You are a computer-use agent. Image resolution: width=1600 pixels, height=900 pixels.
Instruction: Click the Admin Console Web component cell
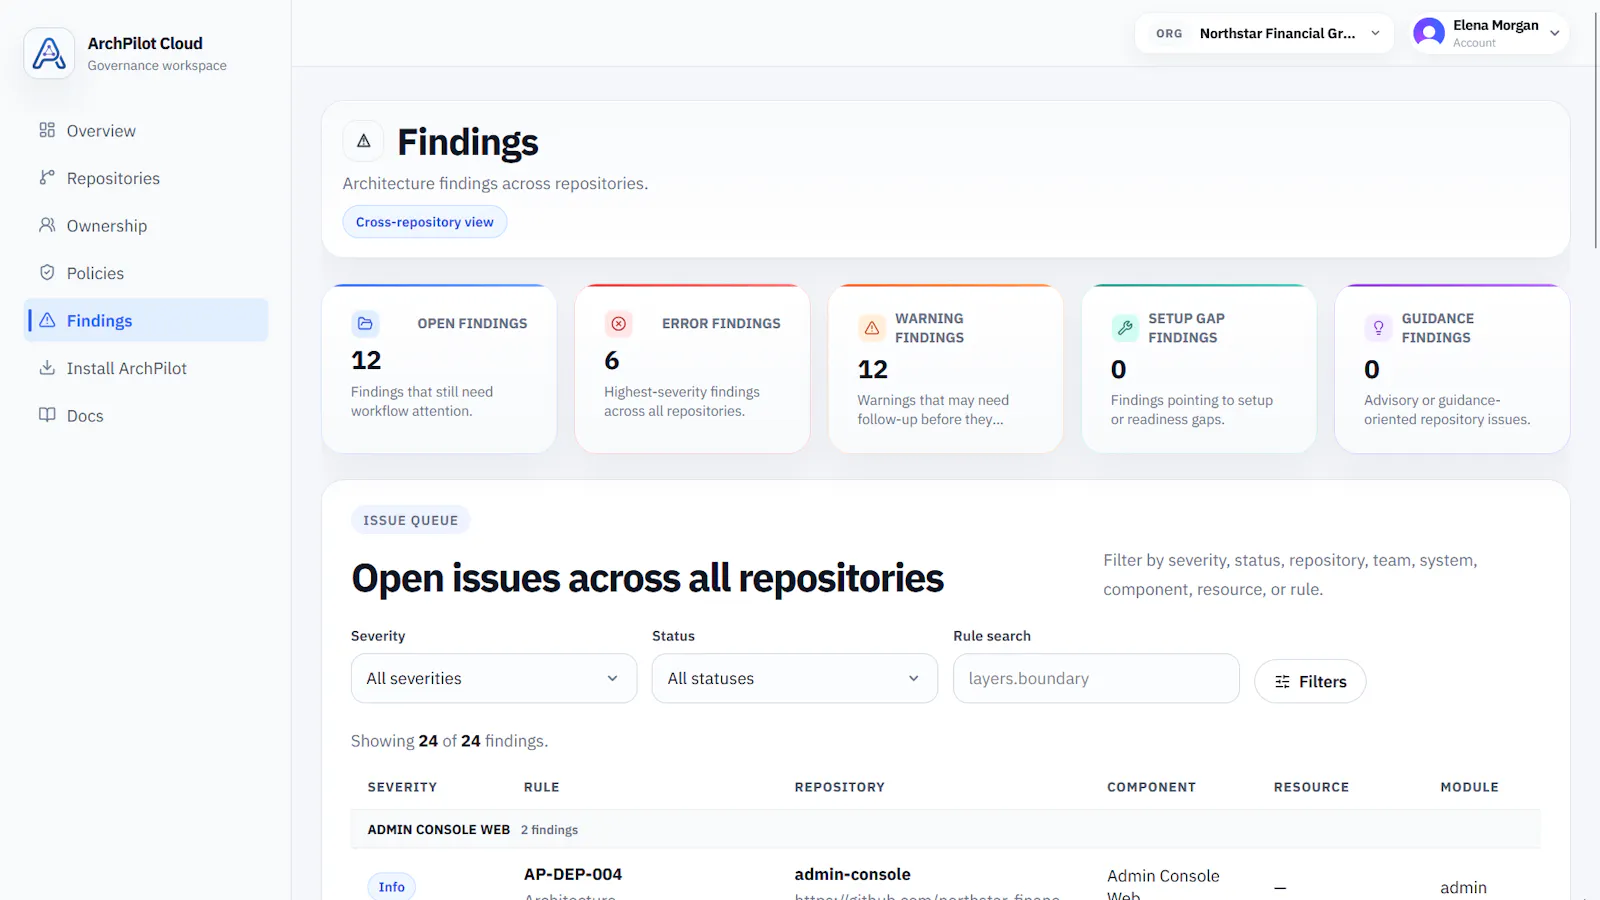1163,884
